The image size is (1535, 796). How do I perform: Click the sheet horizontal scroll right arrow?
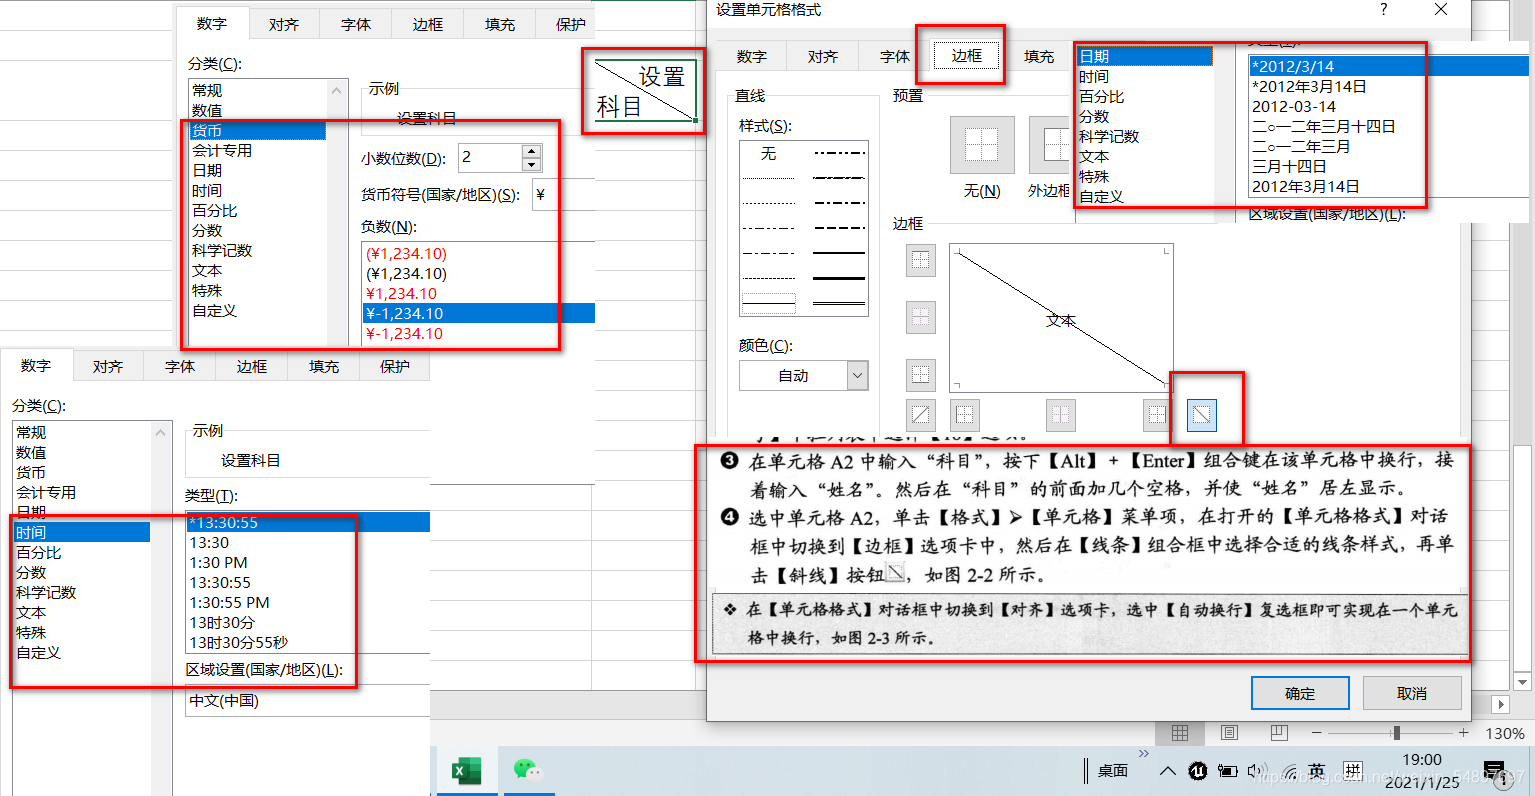[x=1500, y=705]
